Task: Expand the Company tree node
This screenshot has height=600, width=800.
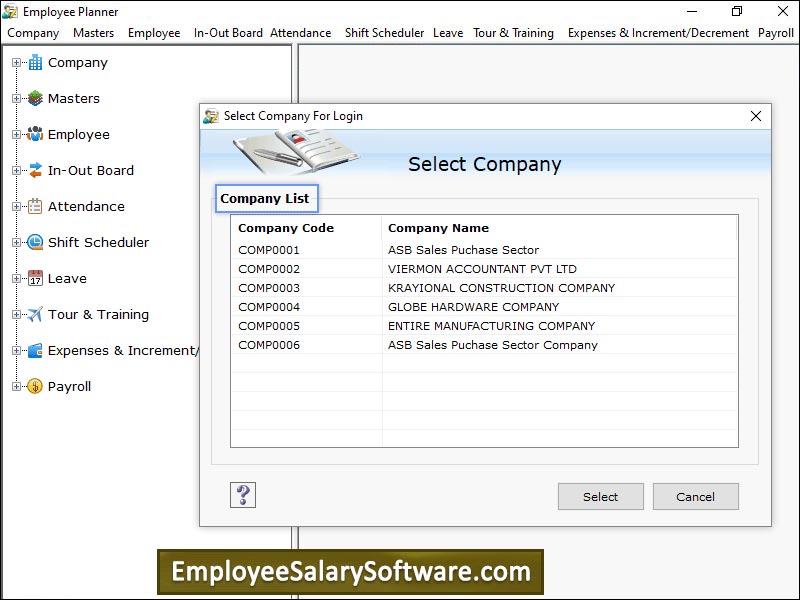Action: point(16,63)
